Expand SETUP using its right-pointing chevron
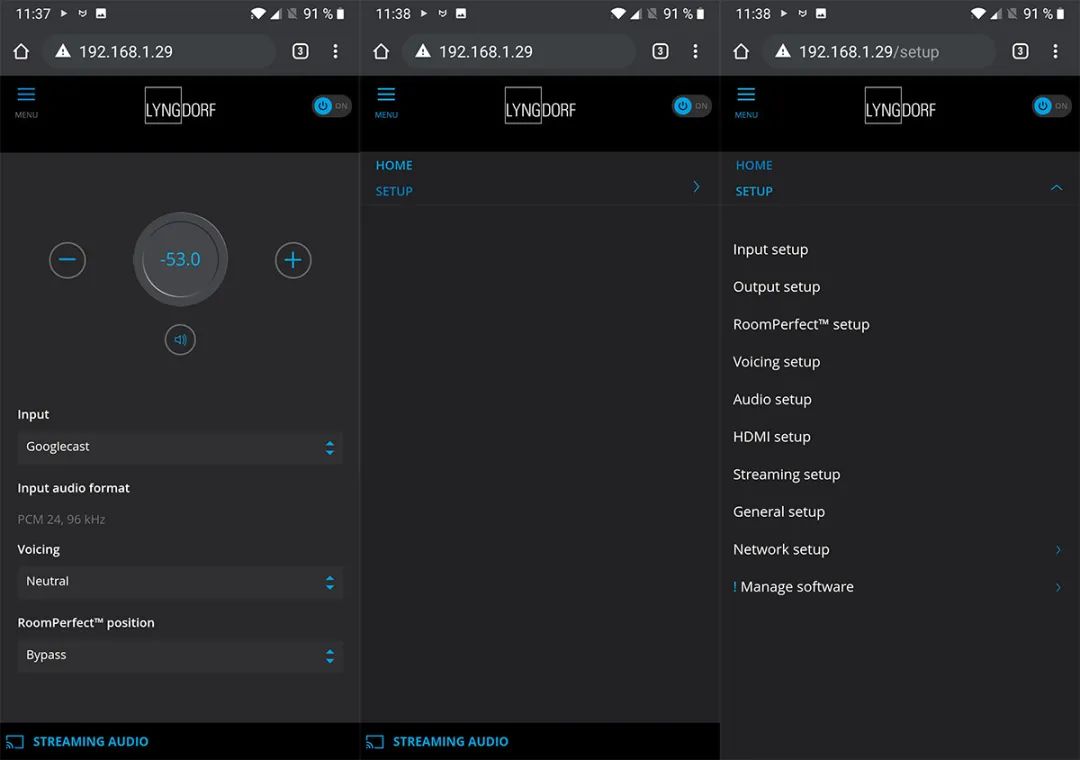Screen dimensions: 1080x760 click(696, 187)
